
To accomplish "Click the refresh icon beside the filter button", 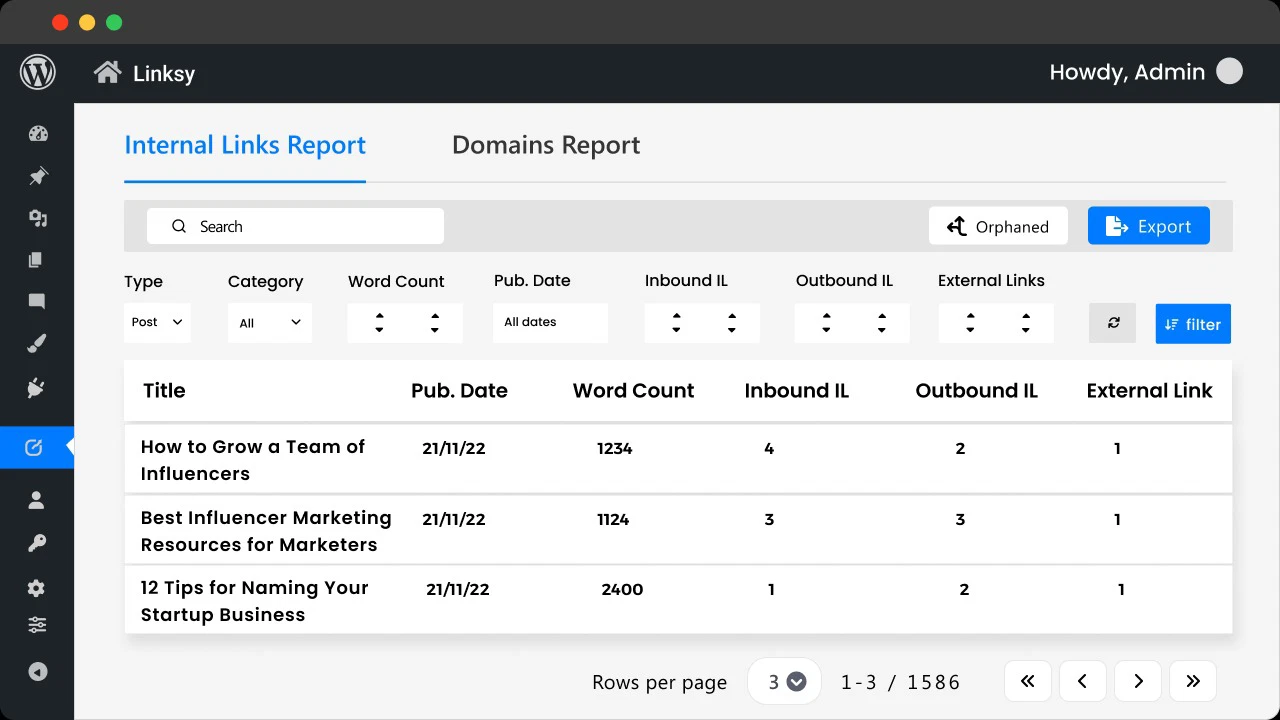I will click(1112, 323).
